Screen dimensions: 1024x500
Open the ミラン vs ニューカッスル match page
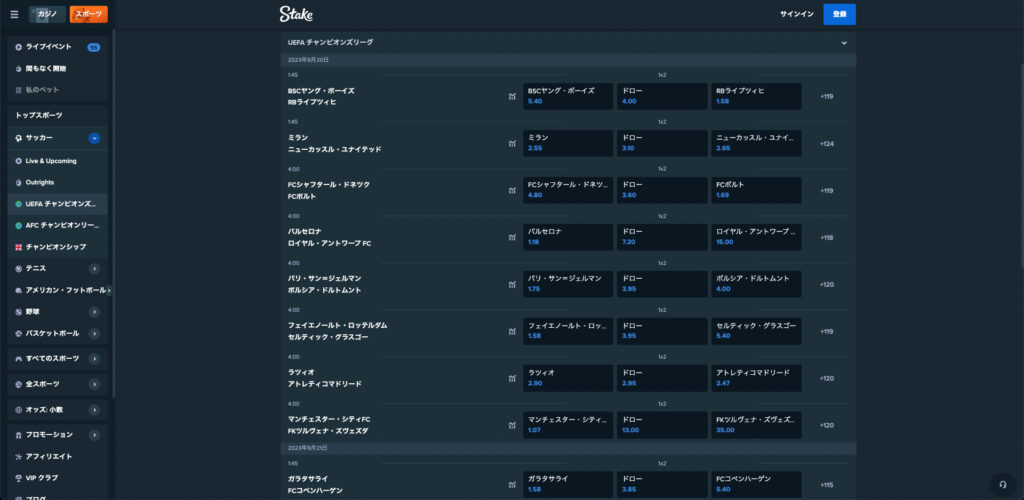[x=334, y=144]
